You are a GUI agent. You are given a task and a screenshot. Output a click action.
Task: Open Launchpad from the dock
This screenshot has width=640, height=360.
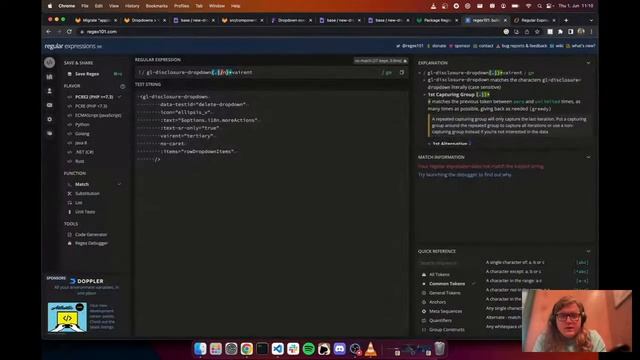click(216, 349)
